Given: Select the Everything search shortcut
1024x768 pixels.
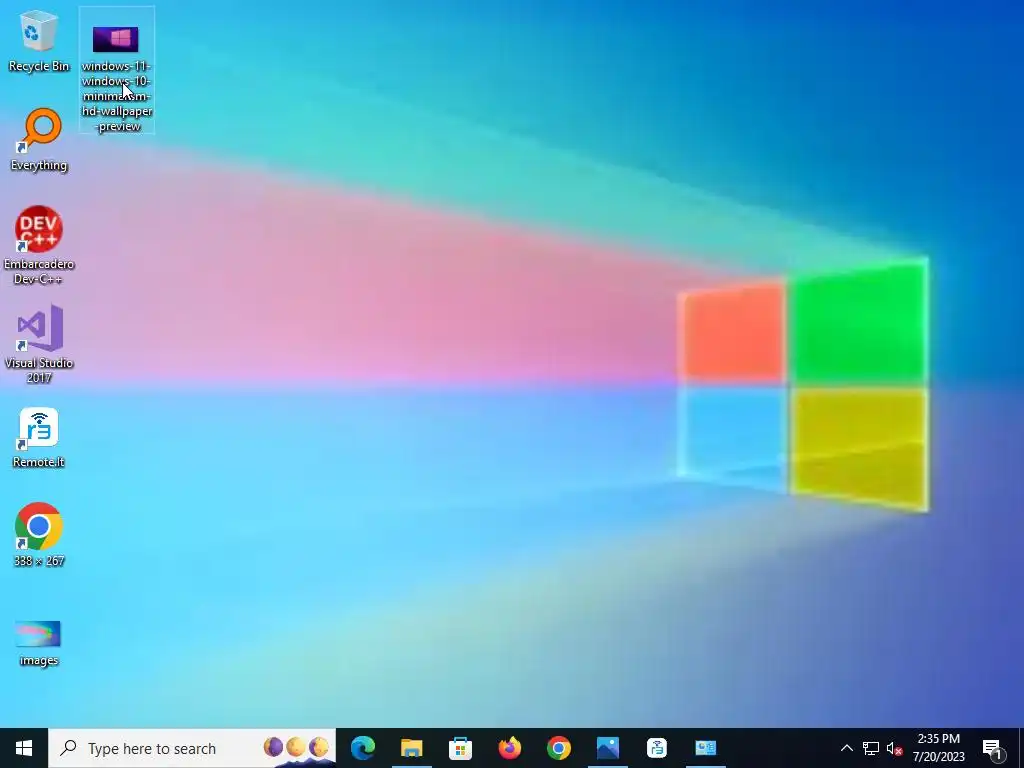Looking at the screenshot, I should pos(39,140).
